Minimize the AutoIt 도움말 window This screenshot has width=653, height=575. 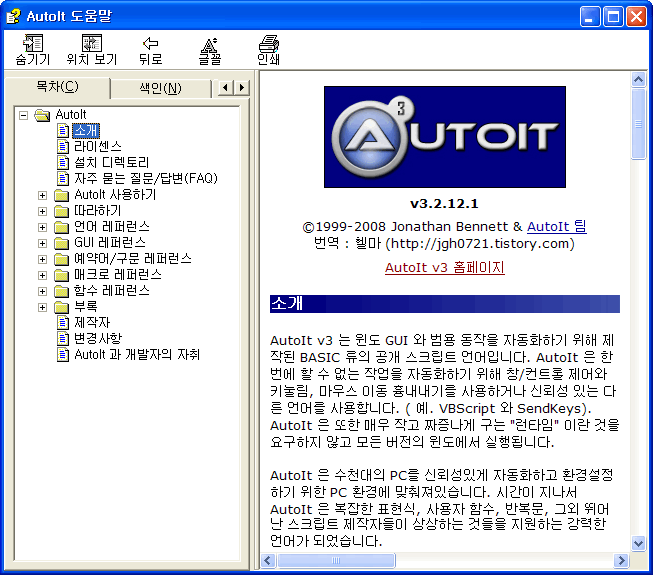590,16
